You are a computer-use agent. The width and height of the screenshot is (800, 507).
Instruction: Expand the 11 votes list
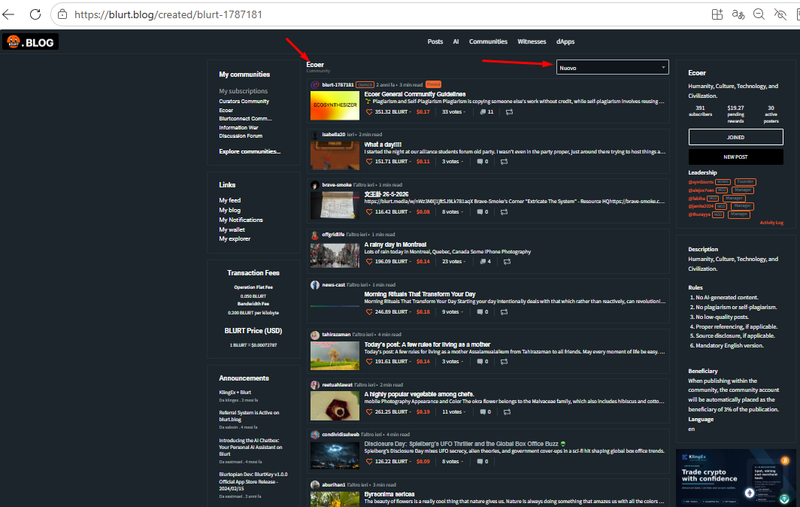click(454, 412)
